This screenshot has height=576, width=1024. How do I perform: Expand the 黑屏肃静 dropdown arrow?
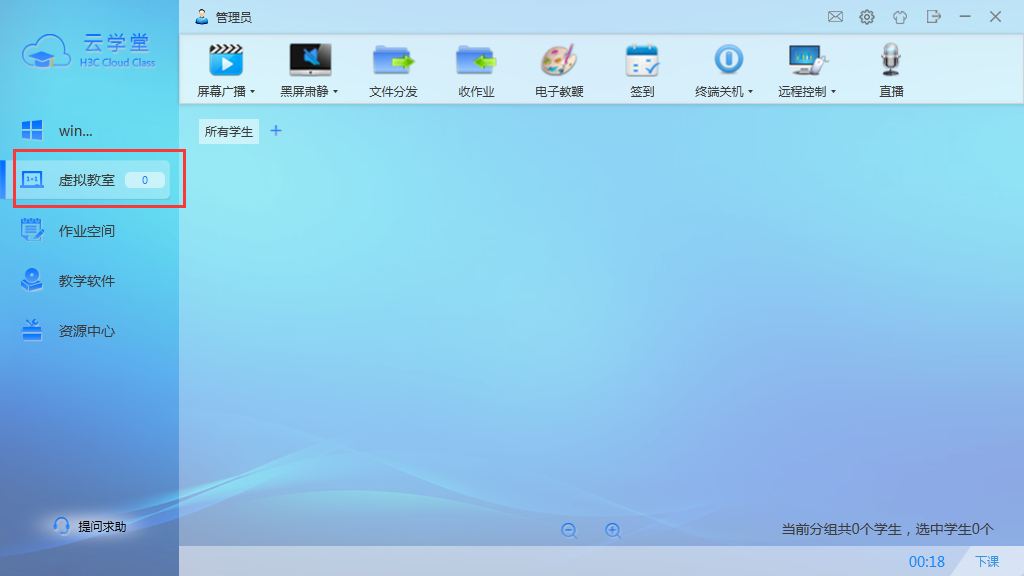tap(336, 92)
